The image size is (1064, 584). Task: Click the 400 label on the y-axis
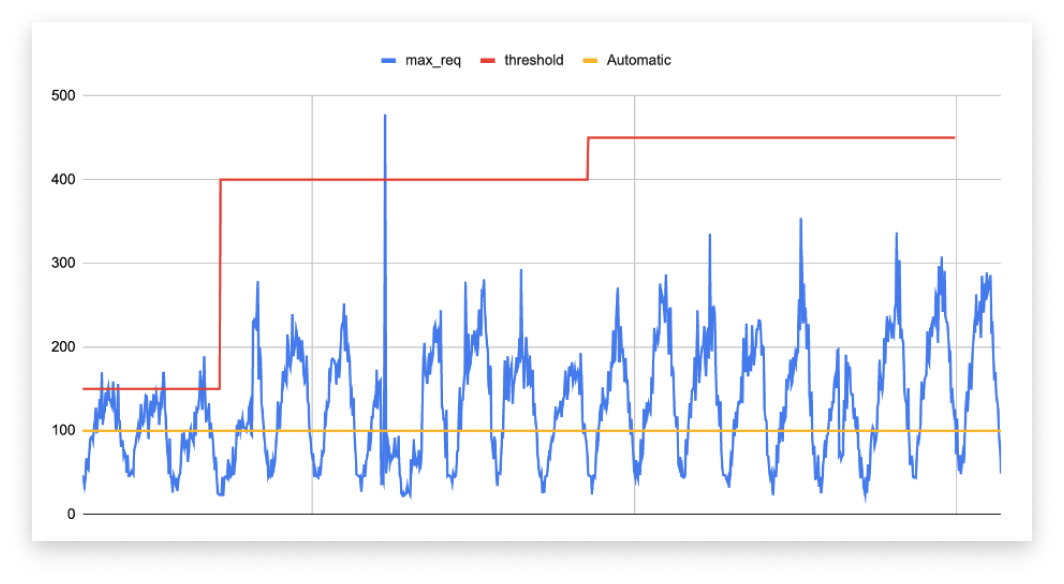click(x=65, y=180)
